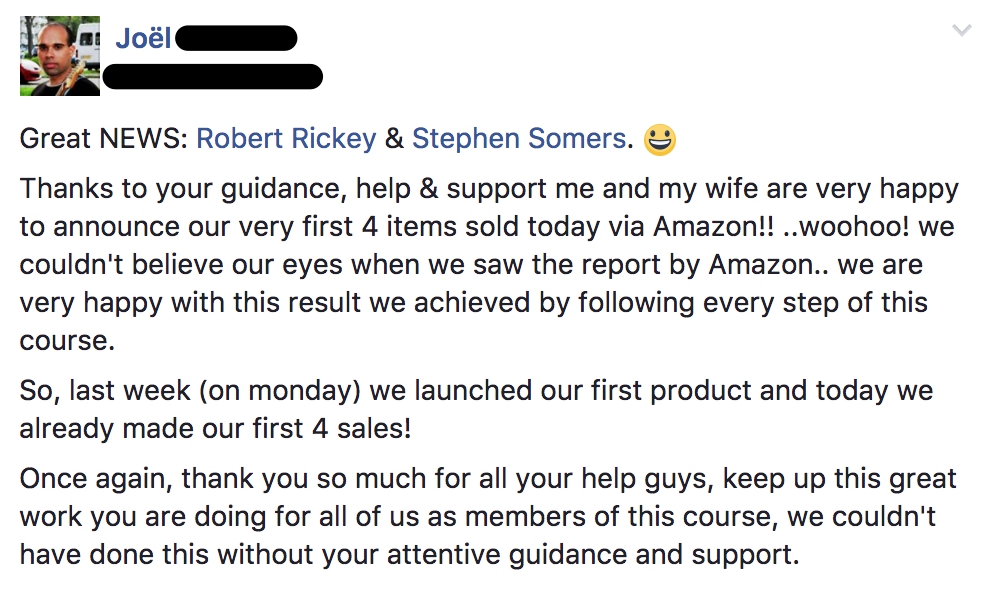This screenshot has width=994, height=592.
Task: Open the post options chevron menu
Action: point(961,32)
